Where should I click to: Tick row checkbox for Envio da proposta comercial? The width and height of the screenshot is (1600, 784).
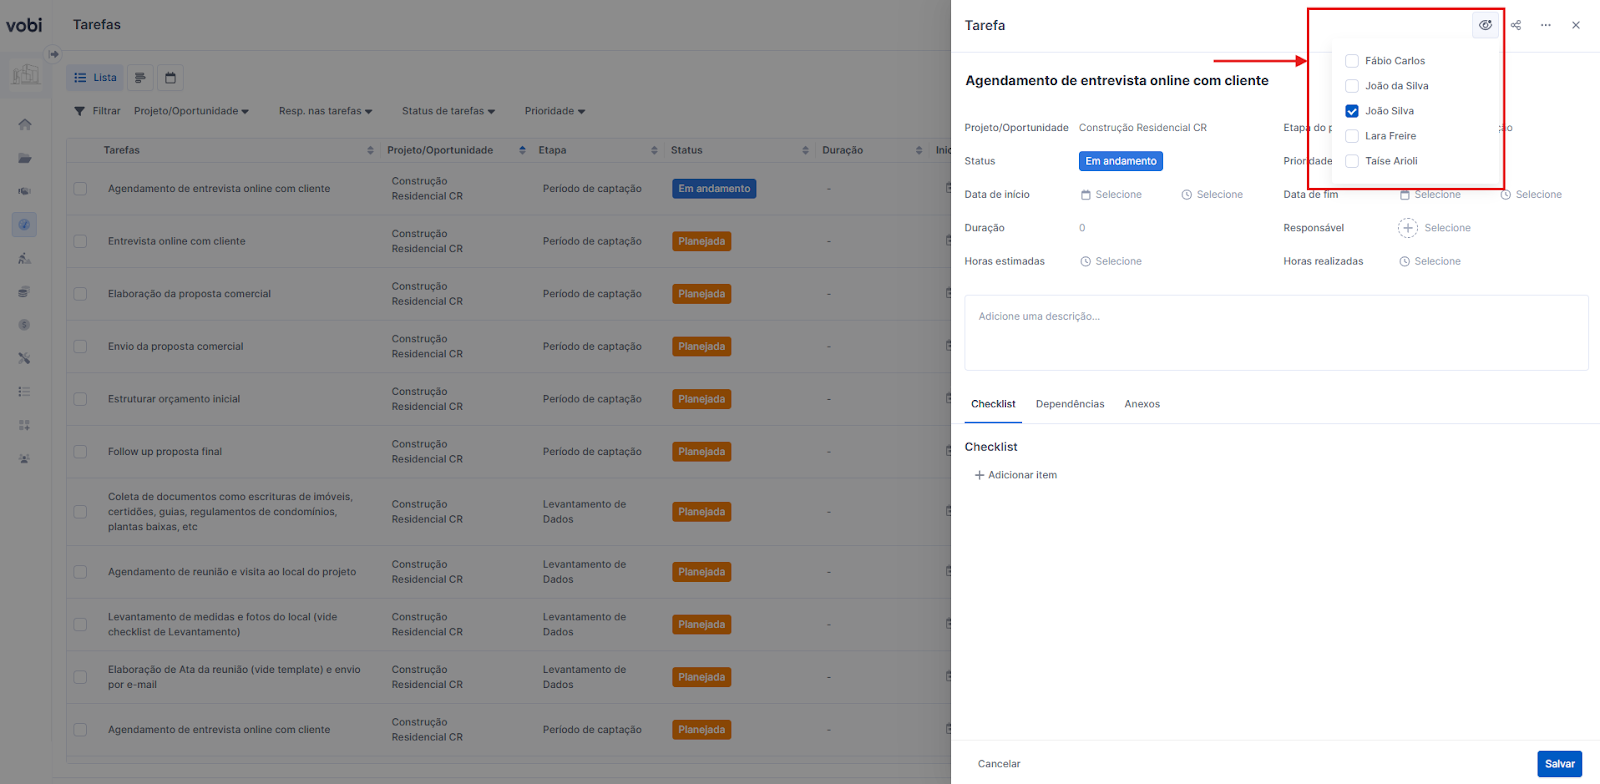click(x=80, y=346)
